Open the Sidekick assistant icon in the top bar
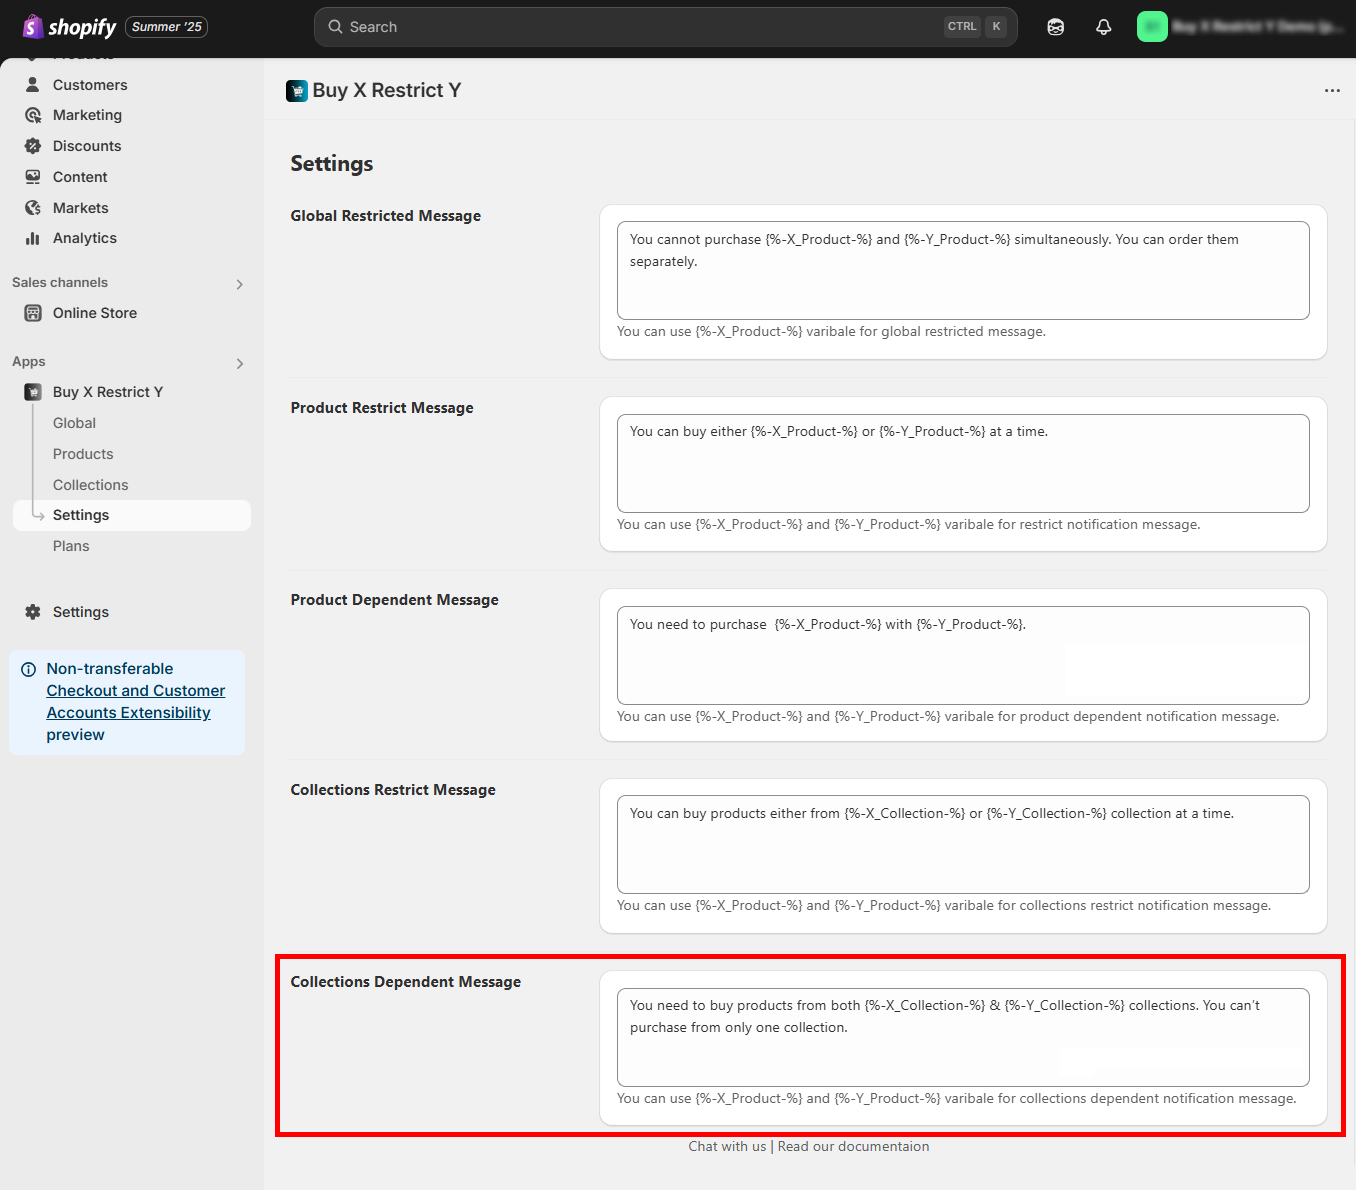1356x1190 pixels. pyautogui.click(x=1055, y=27)
